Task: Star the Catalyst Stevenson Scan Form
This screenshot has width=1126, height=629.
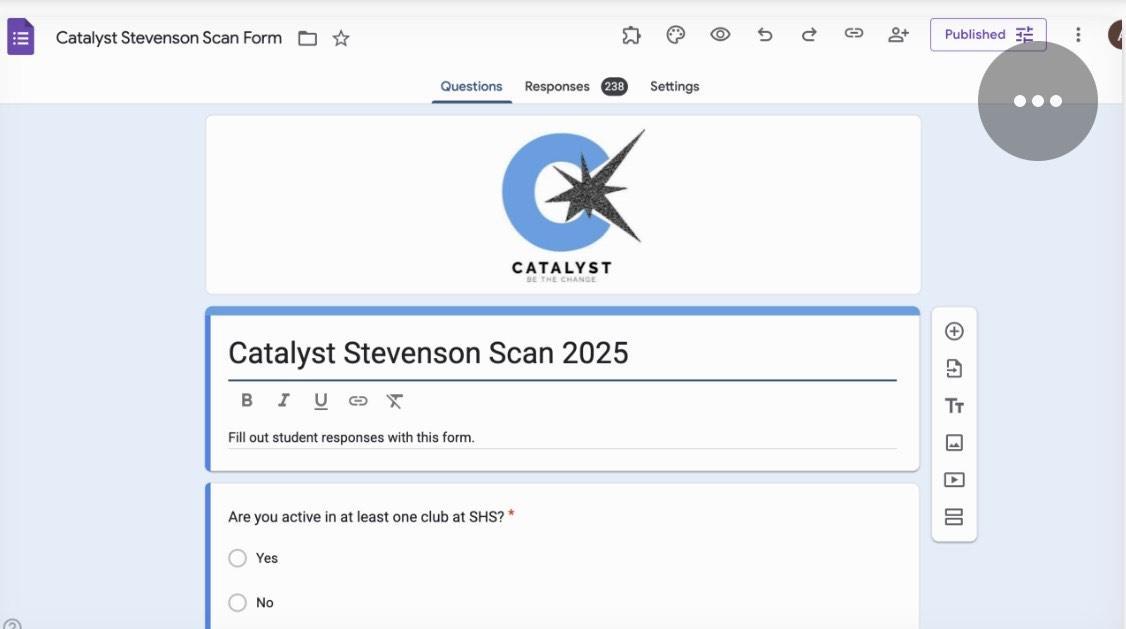Action: 341,38
